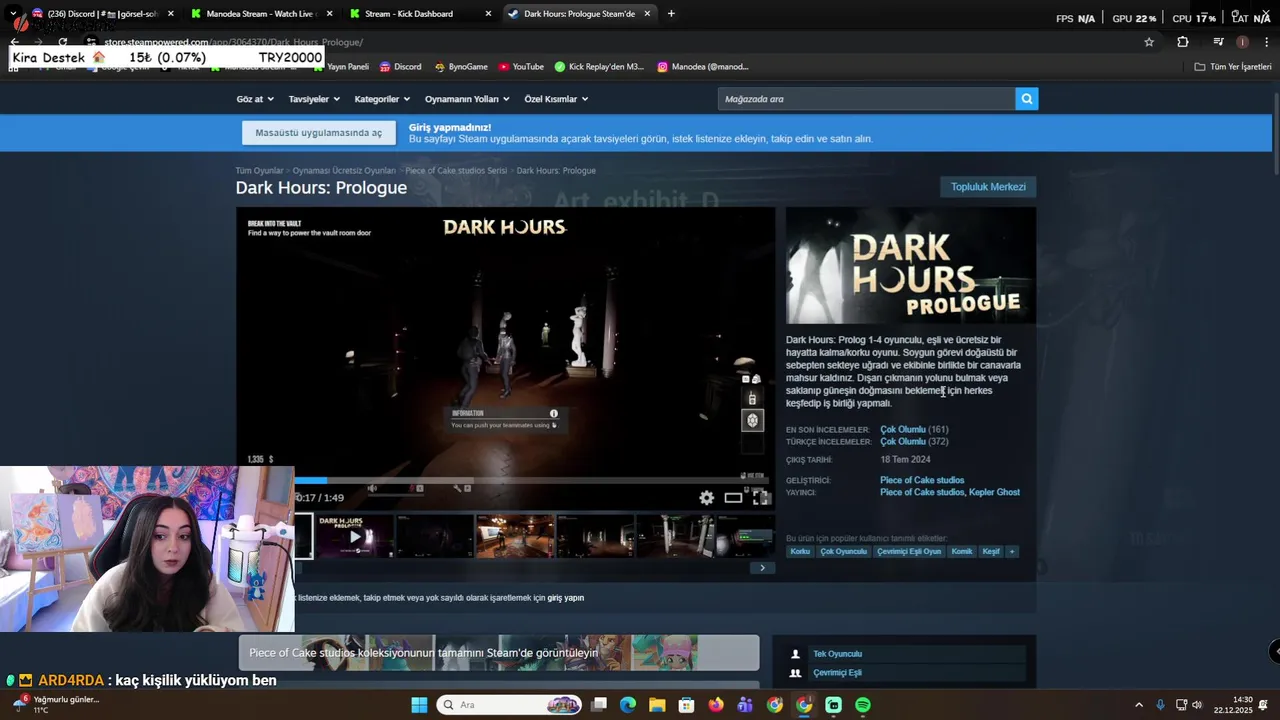The image size is (1280, 720).
Task: Mute the trailer volume speaker icon
Action: click(372, 488)
